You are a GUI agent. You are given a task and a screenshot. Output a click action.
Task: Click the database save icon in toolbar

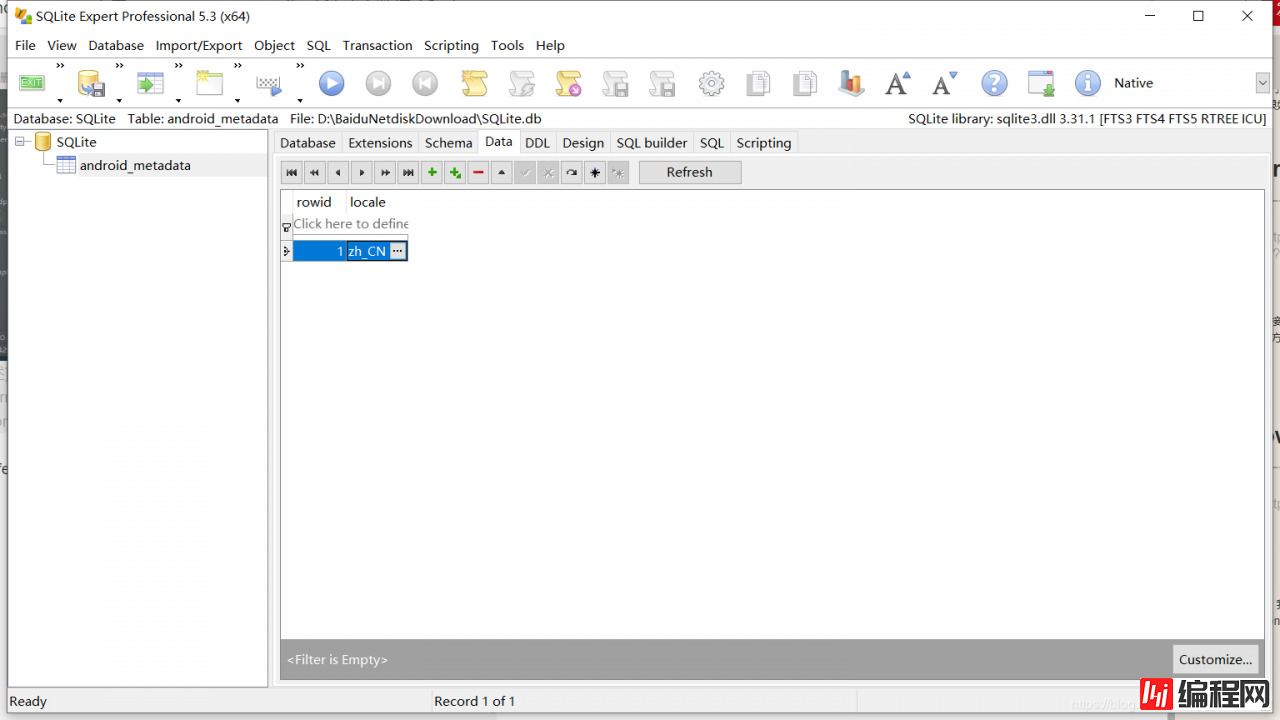[91, 83]
